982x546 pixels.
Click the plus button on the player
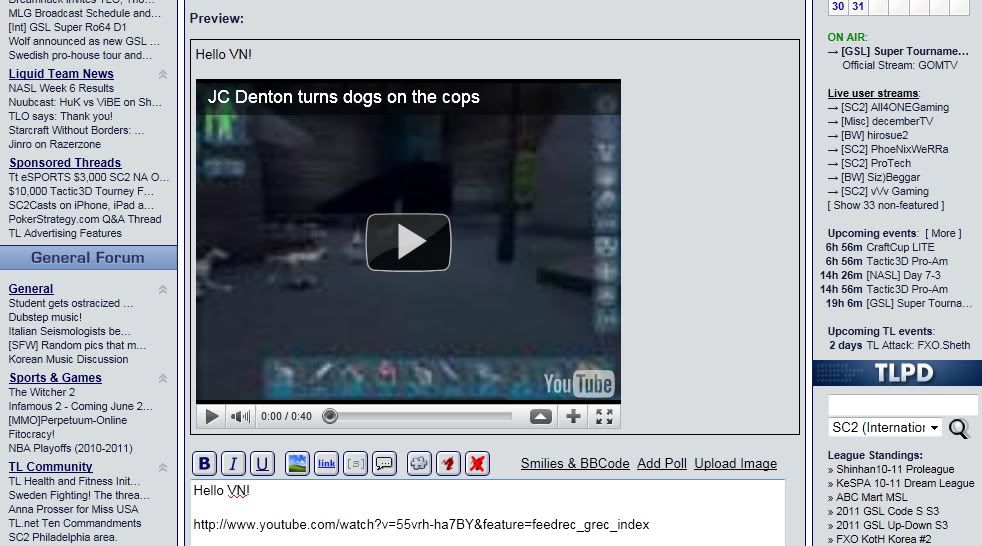[573, 416]
